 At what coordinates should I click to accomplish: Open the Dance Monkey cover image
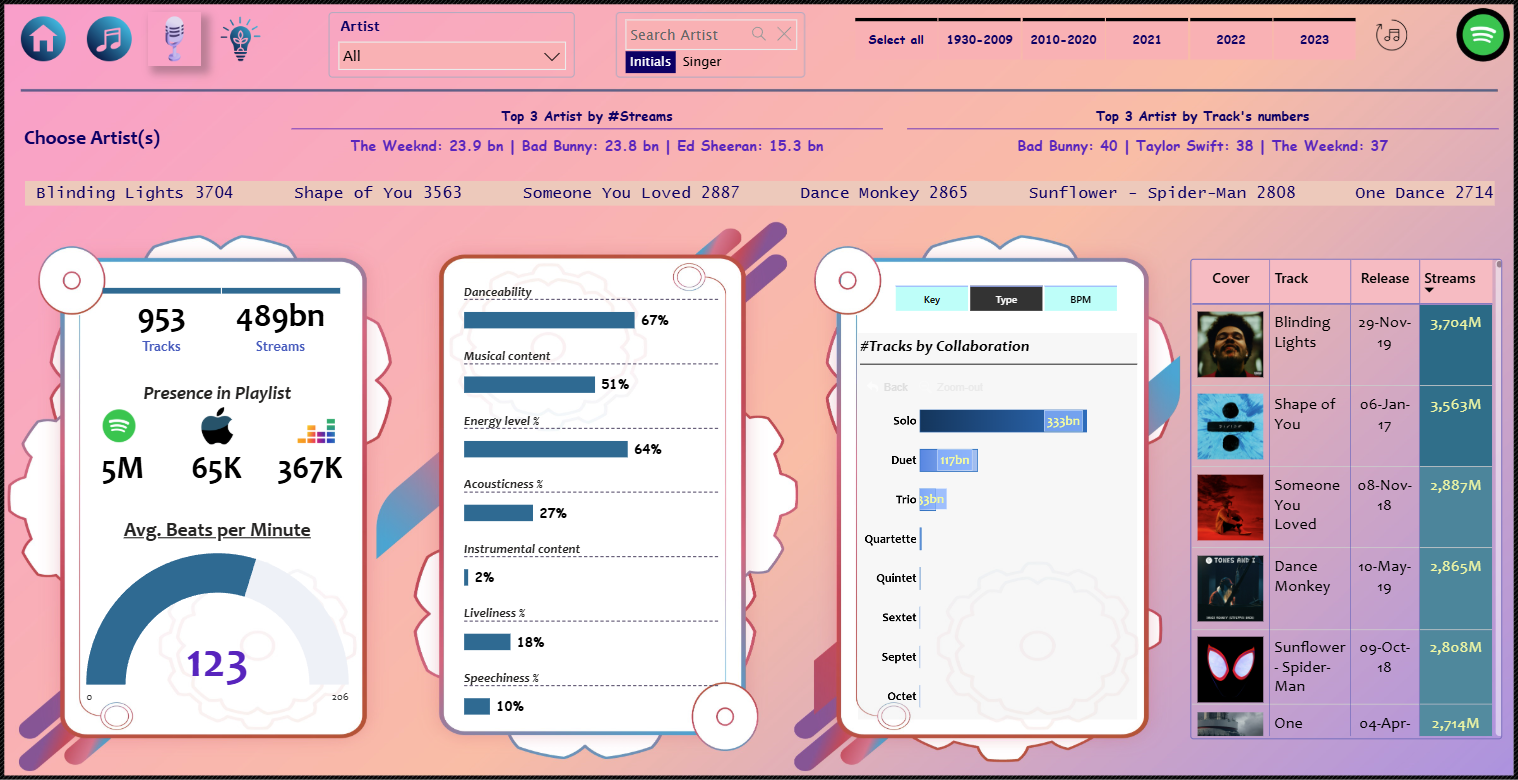[x=1230, y=588]
